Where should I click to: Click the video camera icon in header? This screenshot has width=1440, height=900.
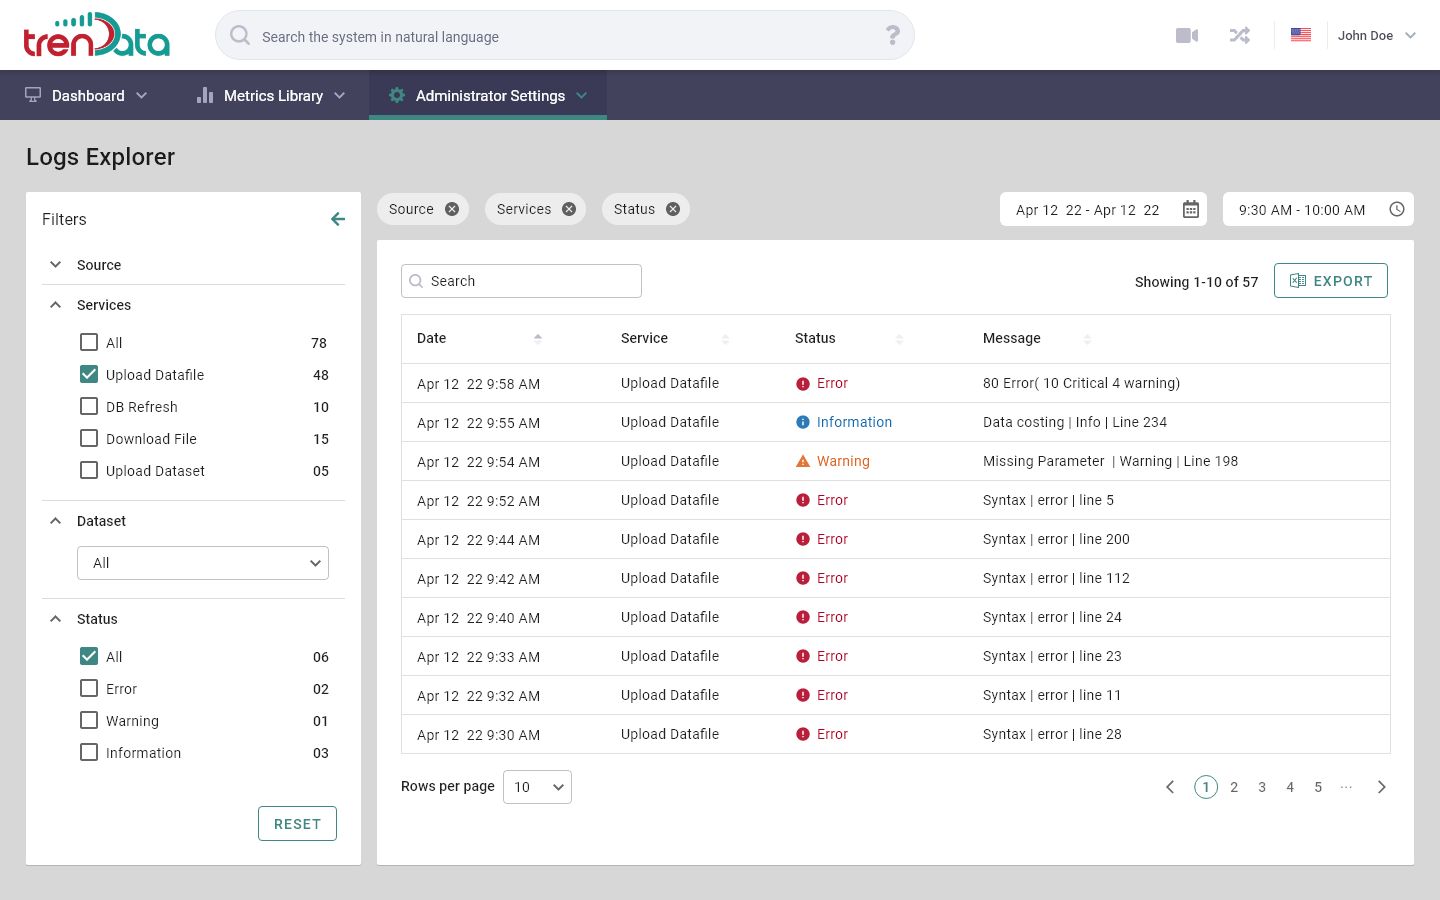click(x=1187, y=36)
